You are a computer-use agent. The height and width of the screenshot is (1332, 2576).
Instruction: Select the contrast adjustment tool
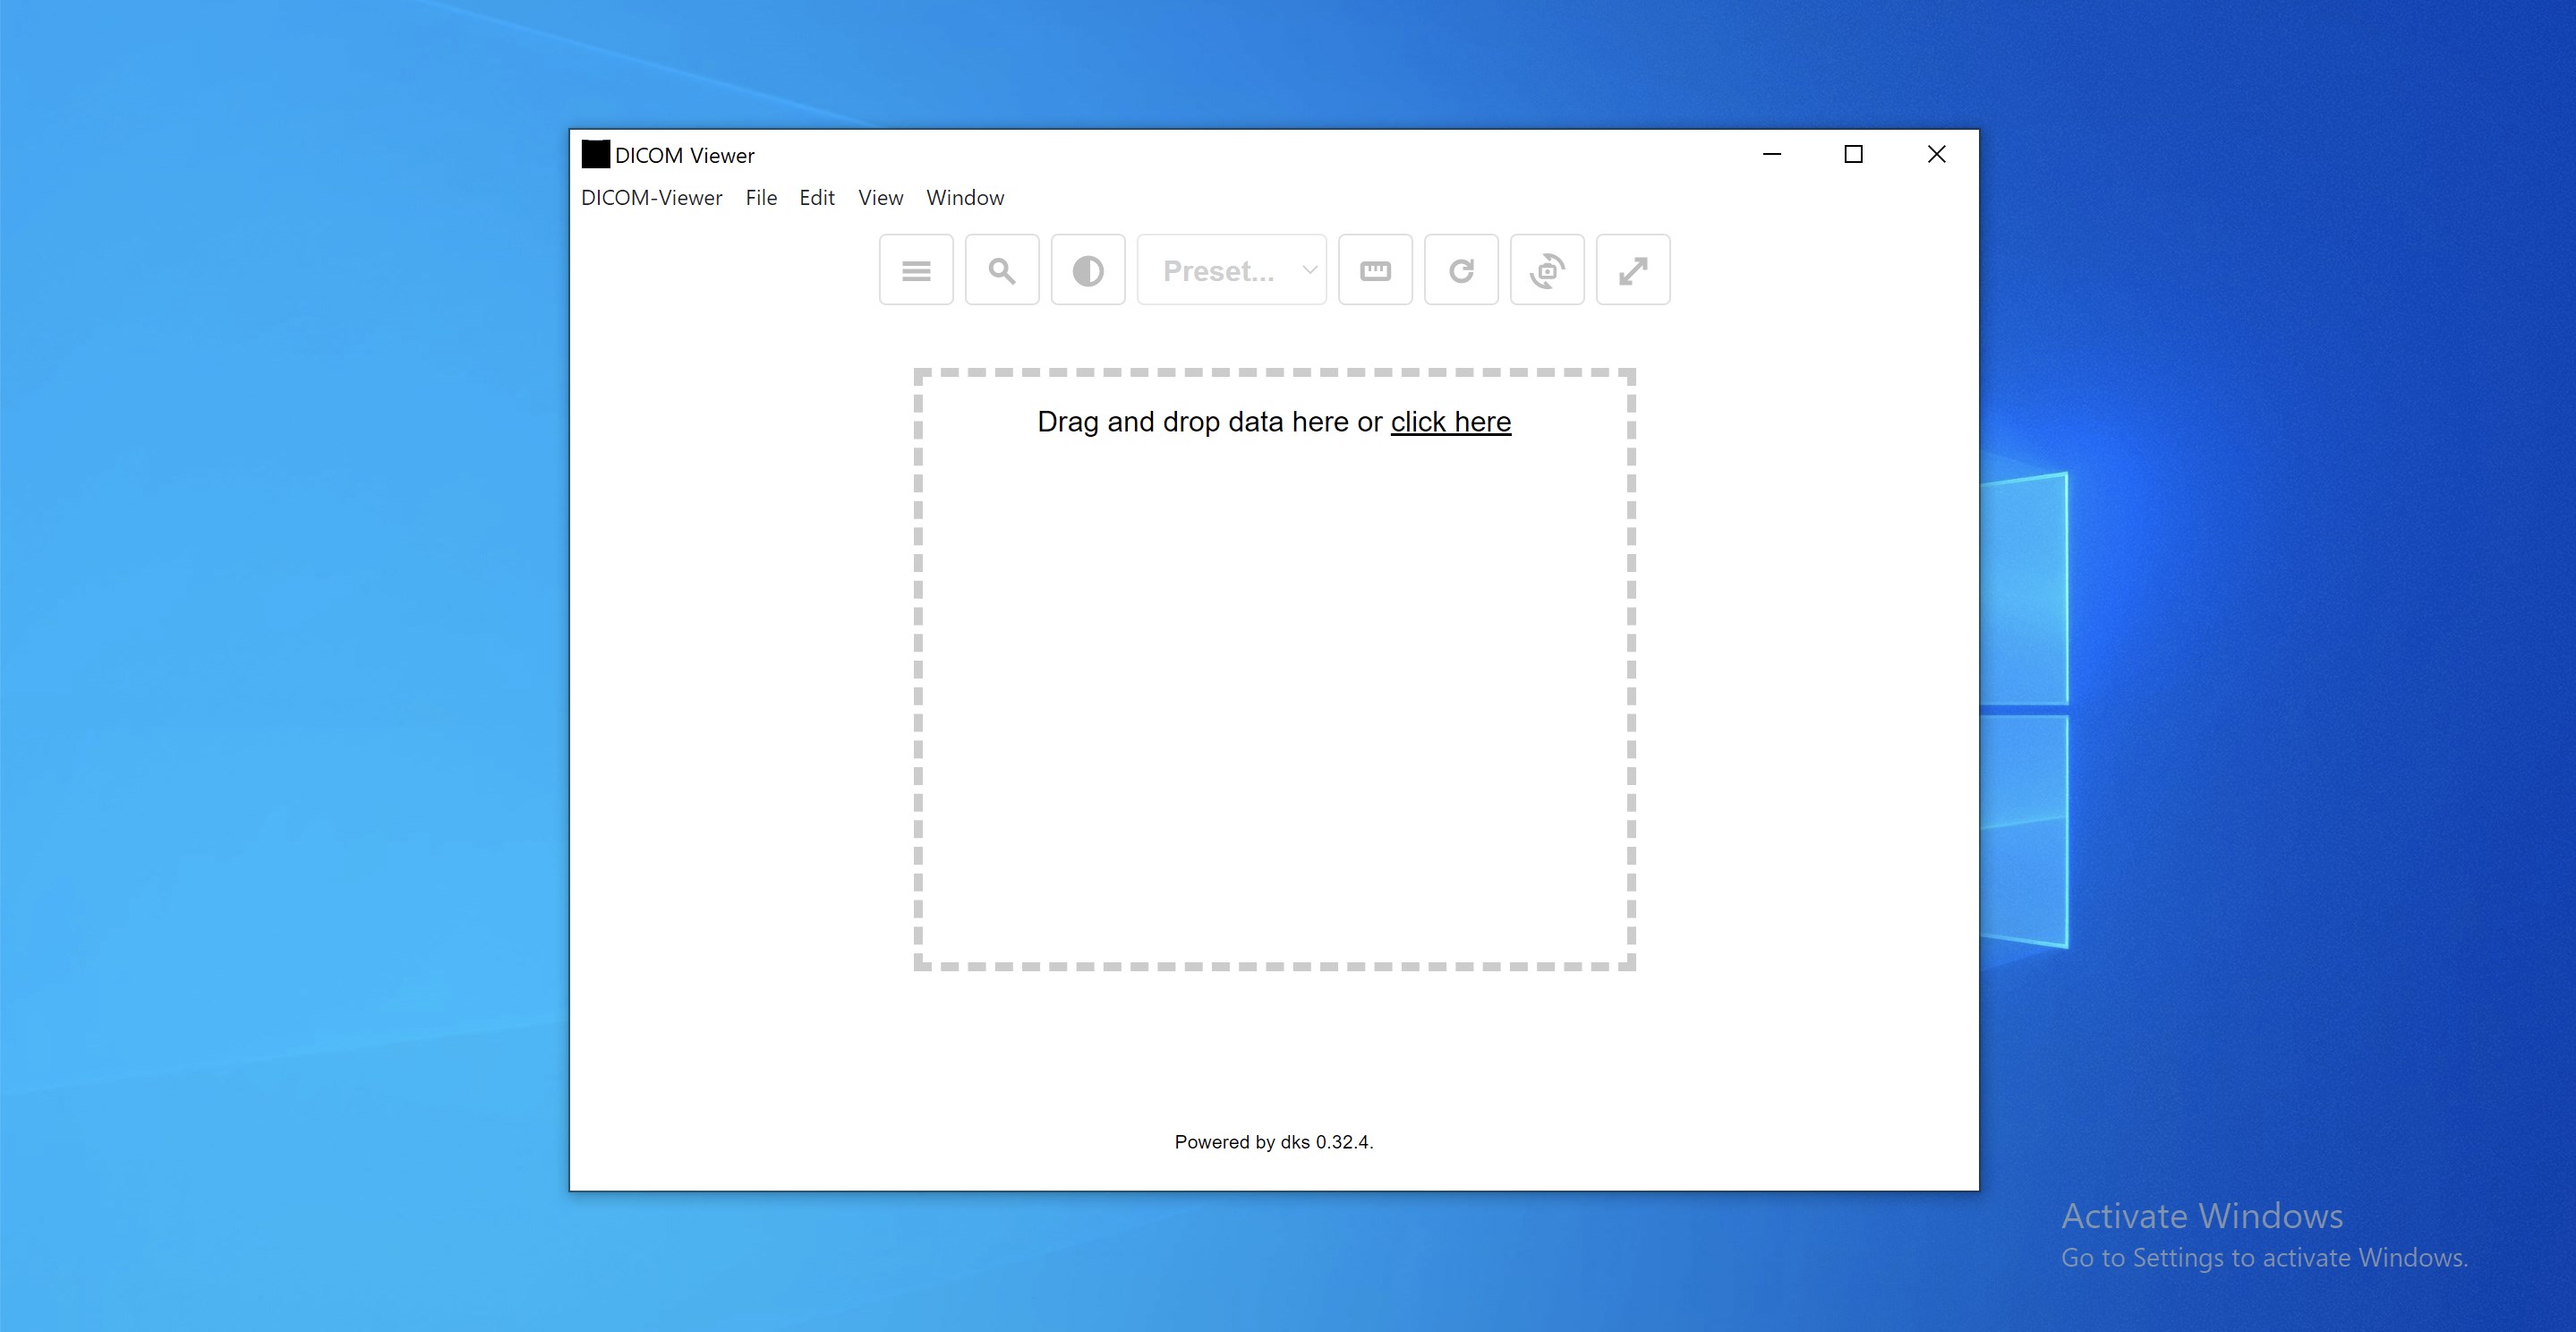(x=1088, y=269)
